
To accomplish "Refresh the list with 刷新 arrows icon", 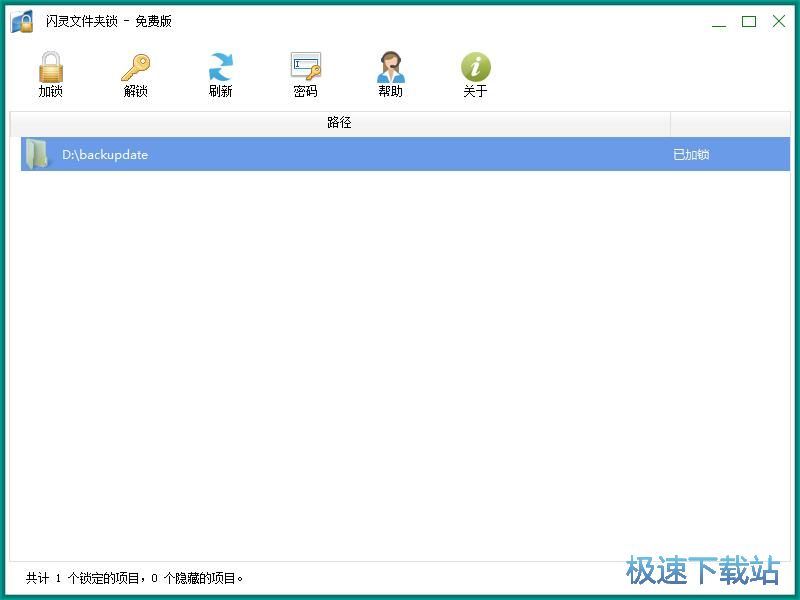I will tap(220, 67).
